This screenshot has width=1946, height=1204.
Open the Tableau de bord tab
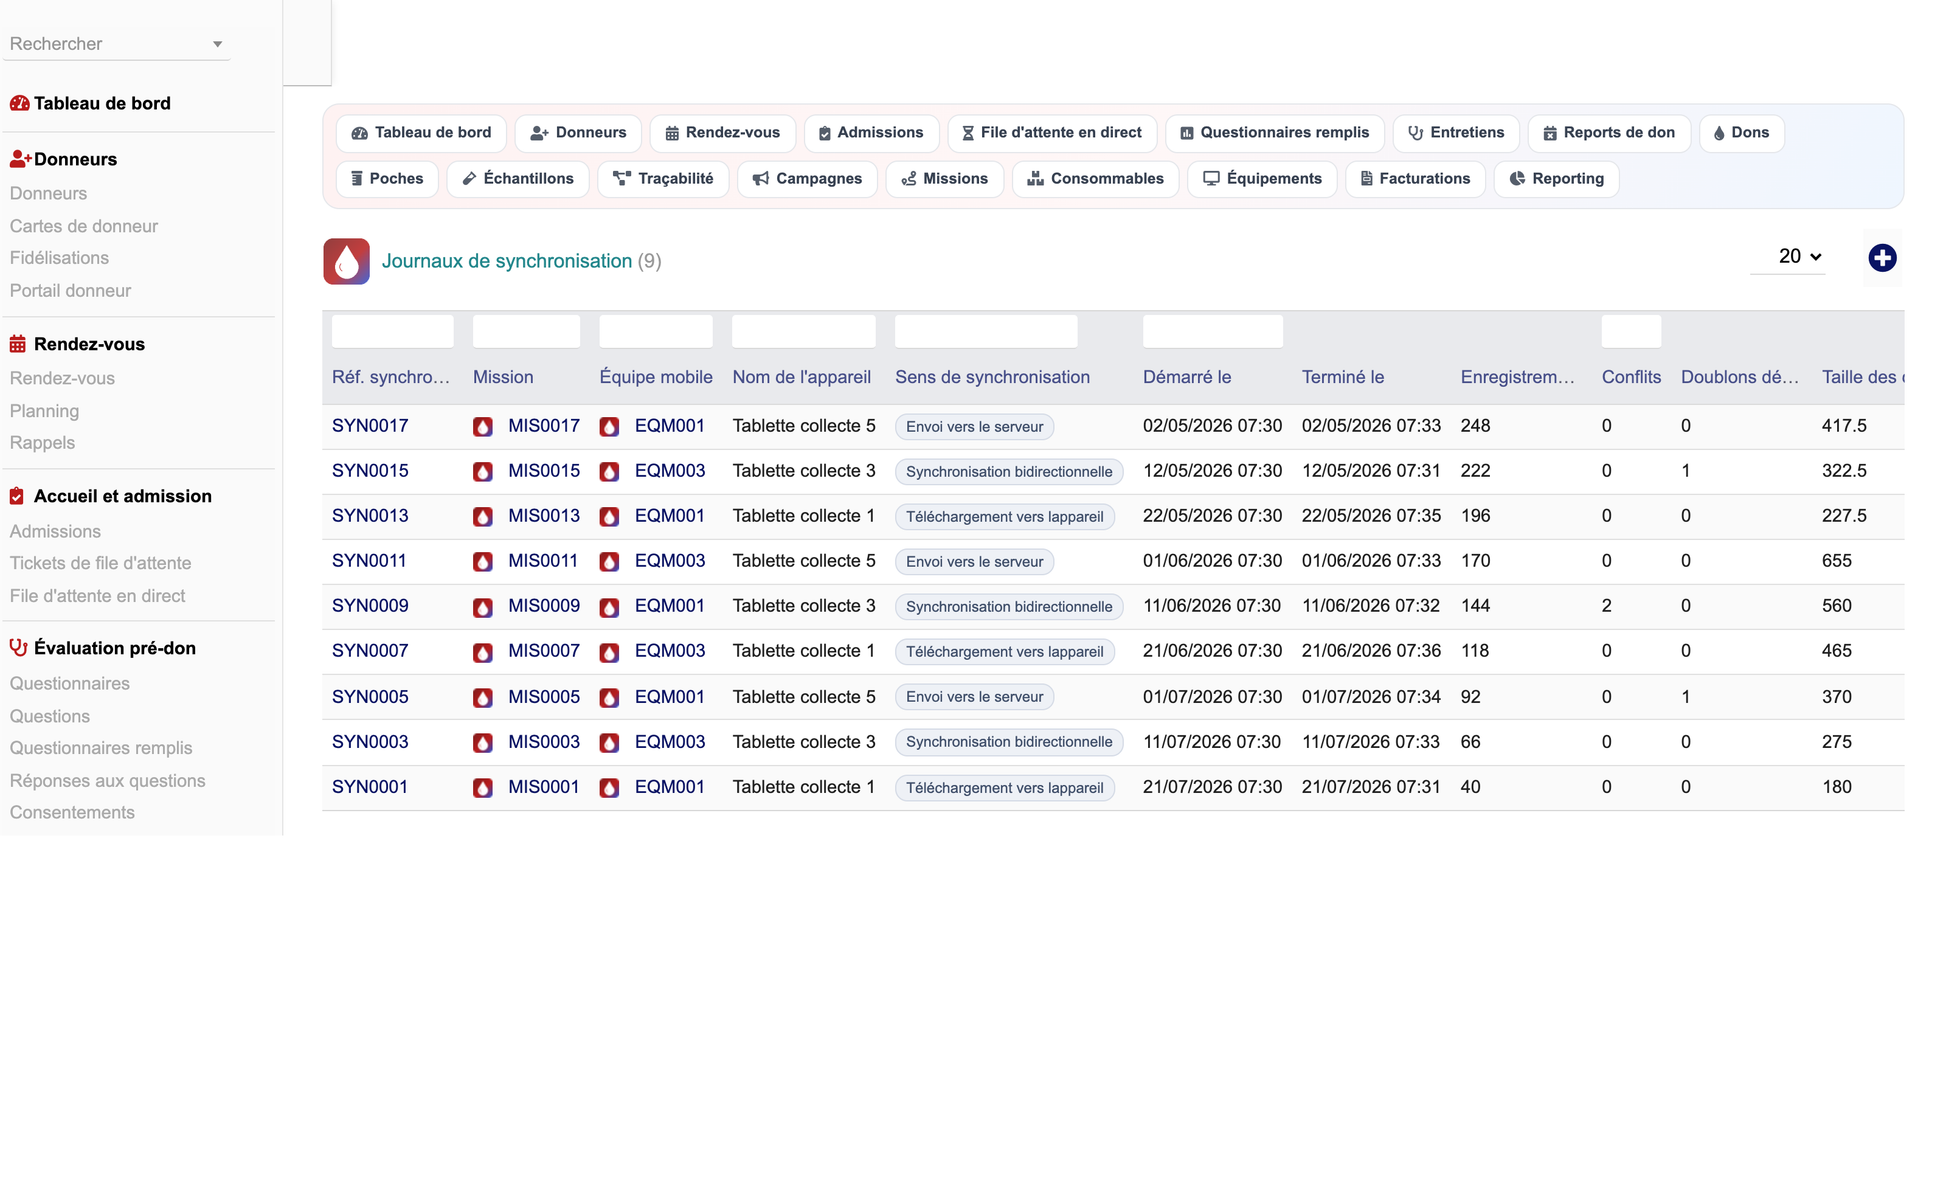click(421, 133)
